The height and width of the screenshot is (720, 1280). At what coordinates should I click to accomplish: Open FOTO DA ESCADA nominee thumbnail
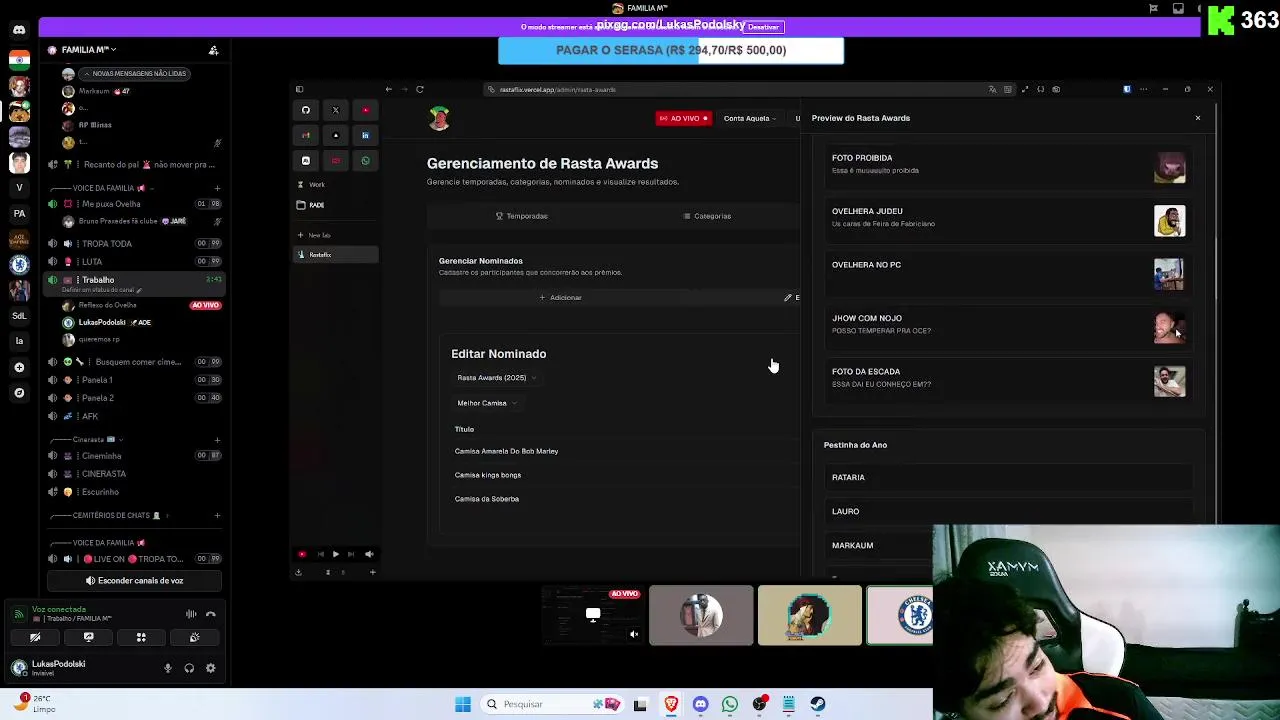click(1169, 381)
